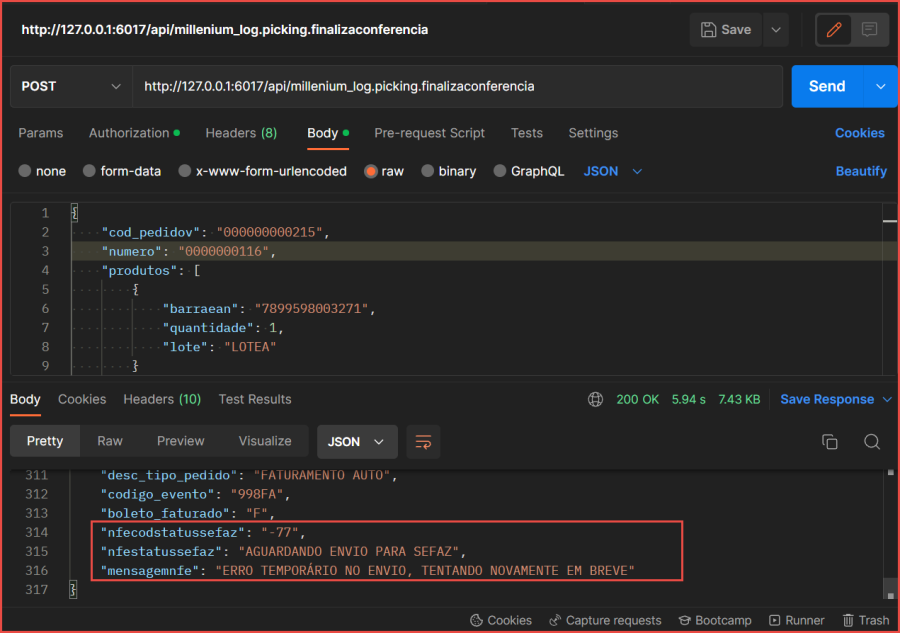Image resolution: width=900 pixels, height=633 pixels.
Task: Open the Tests tab
Action: point(526,133)
